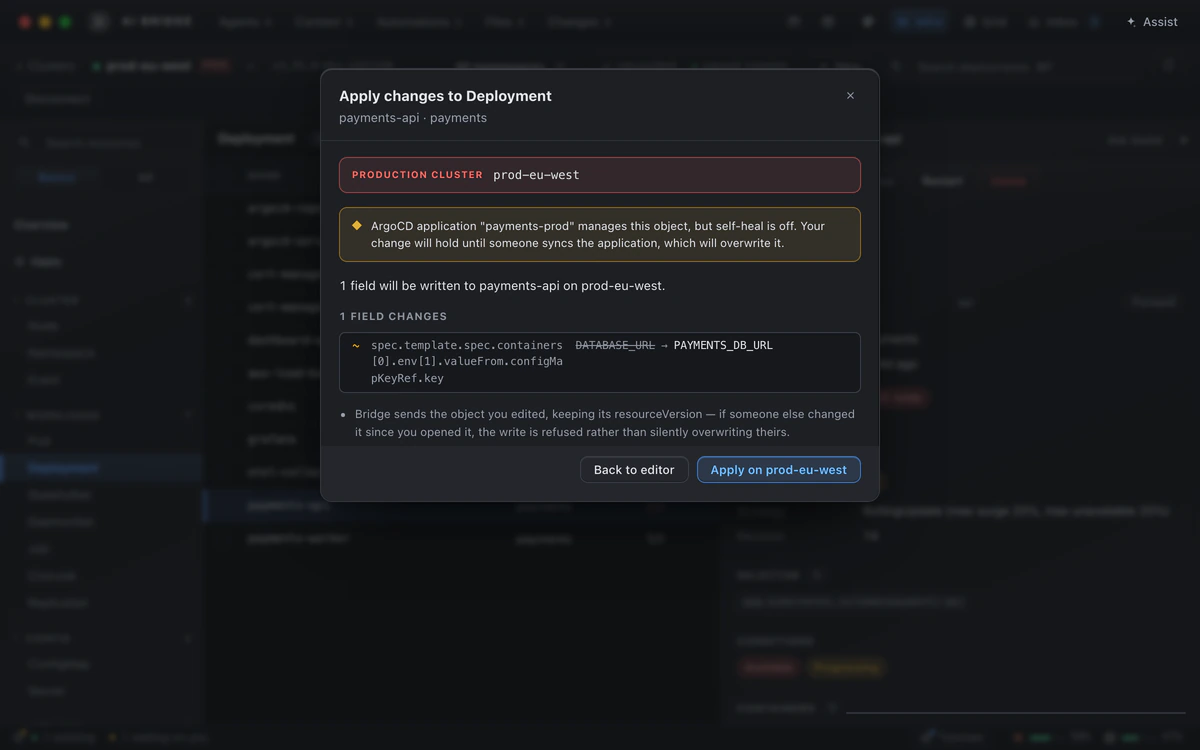Viewport: 1200px width, 750px height.
Task: Confirm with Apply on prod-eu-west button
Action: point(778,470)
